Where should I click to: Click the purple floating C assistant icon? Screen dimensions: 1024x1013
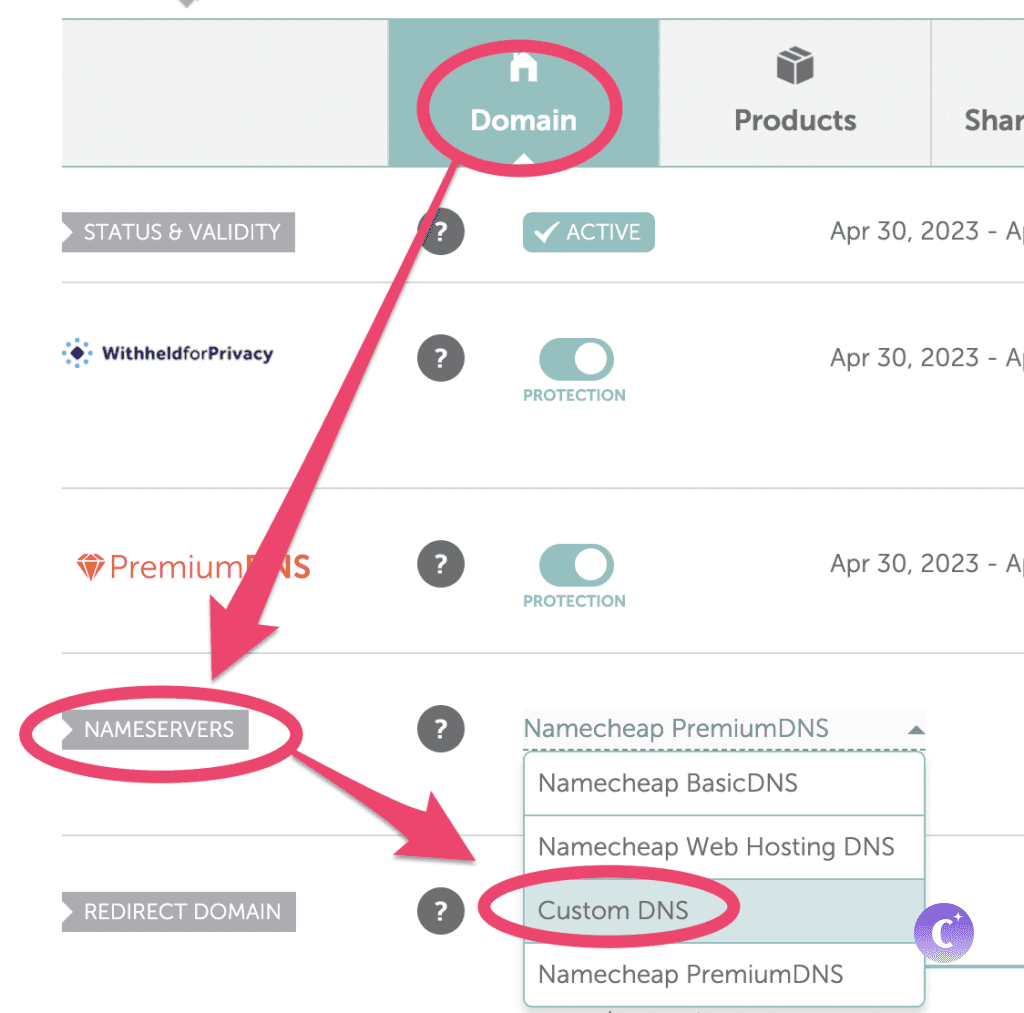pyautogui.click(x=943, y=933)
